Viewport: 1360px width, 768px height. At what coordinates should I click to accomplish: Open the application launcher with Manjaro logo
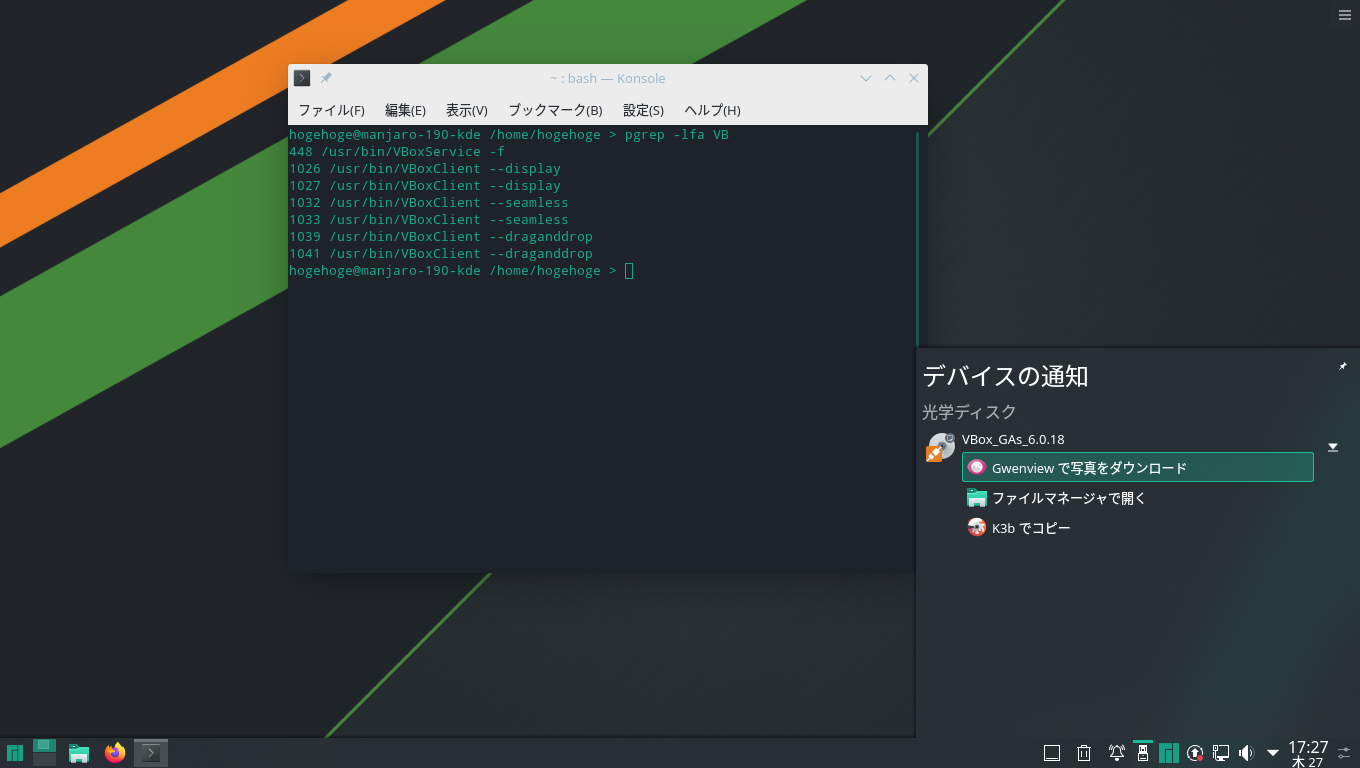coord(15,753)
